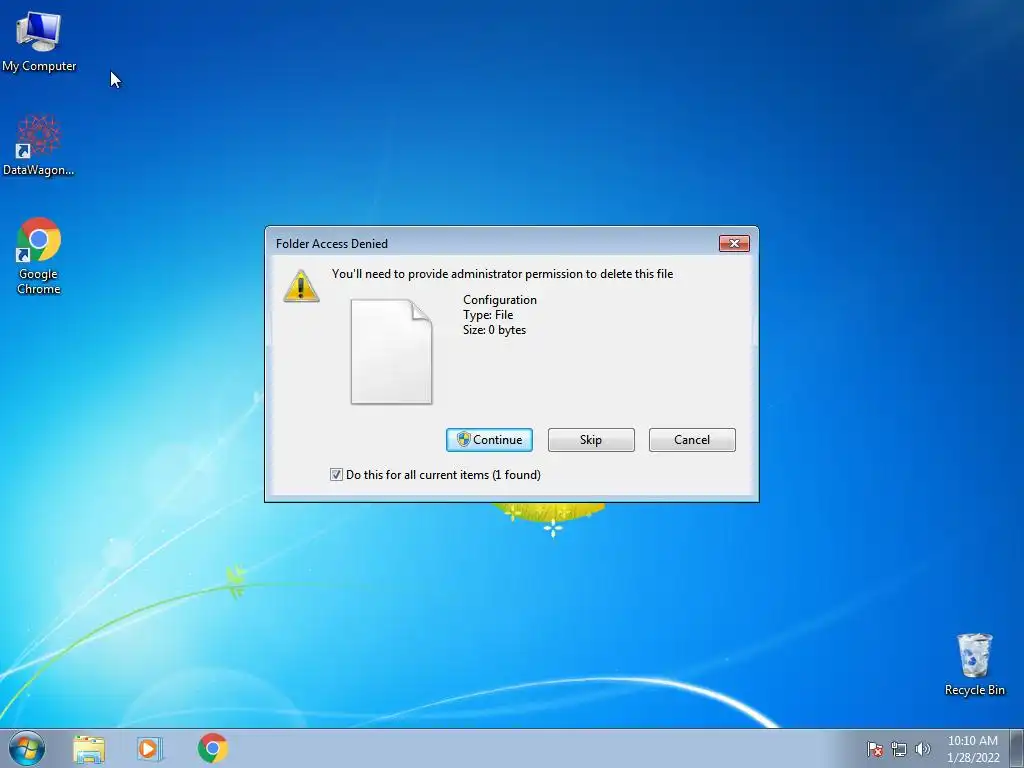Open the taskbar clock showing 10:10 AM
Viewport: 1024px width, 768px height.
pos(972,749)
